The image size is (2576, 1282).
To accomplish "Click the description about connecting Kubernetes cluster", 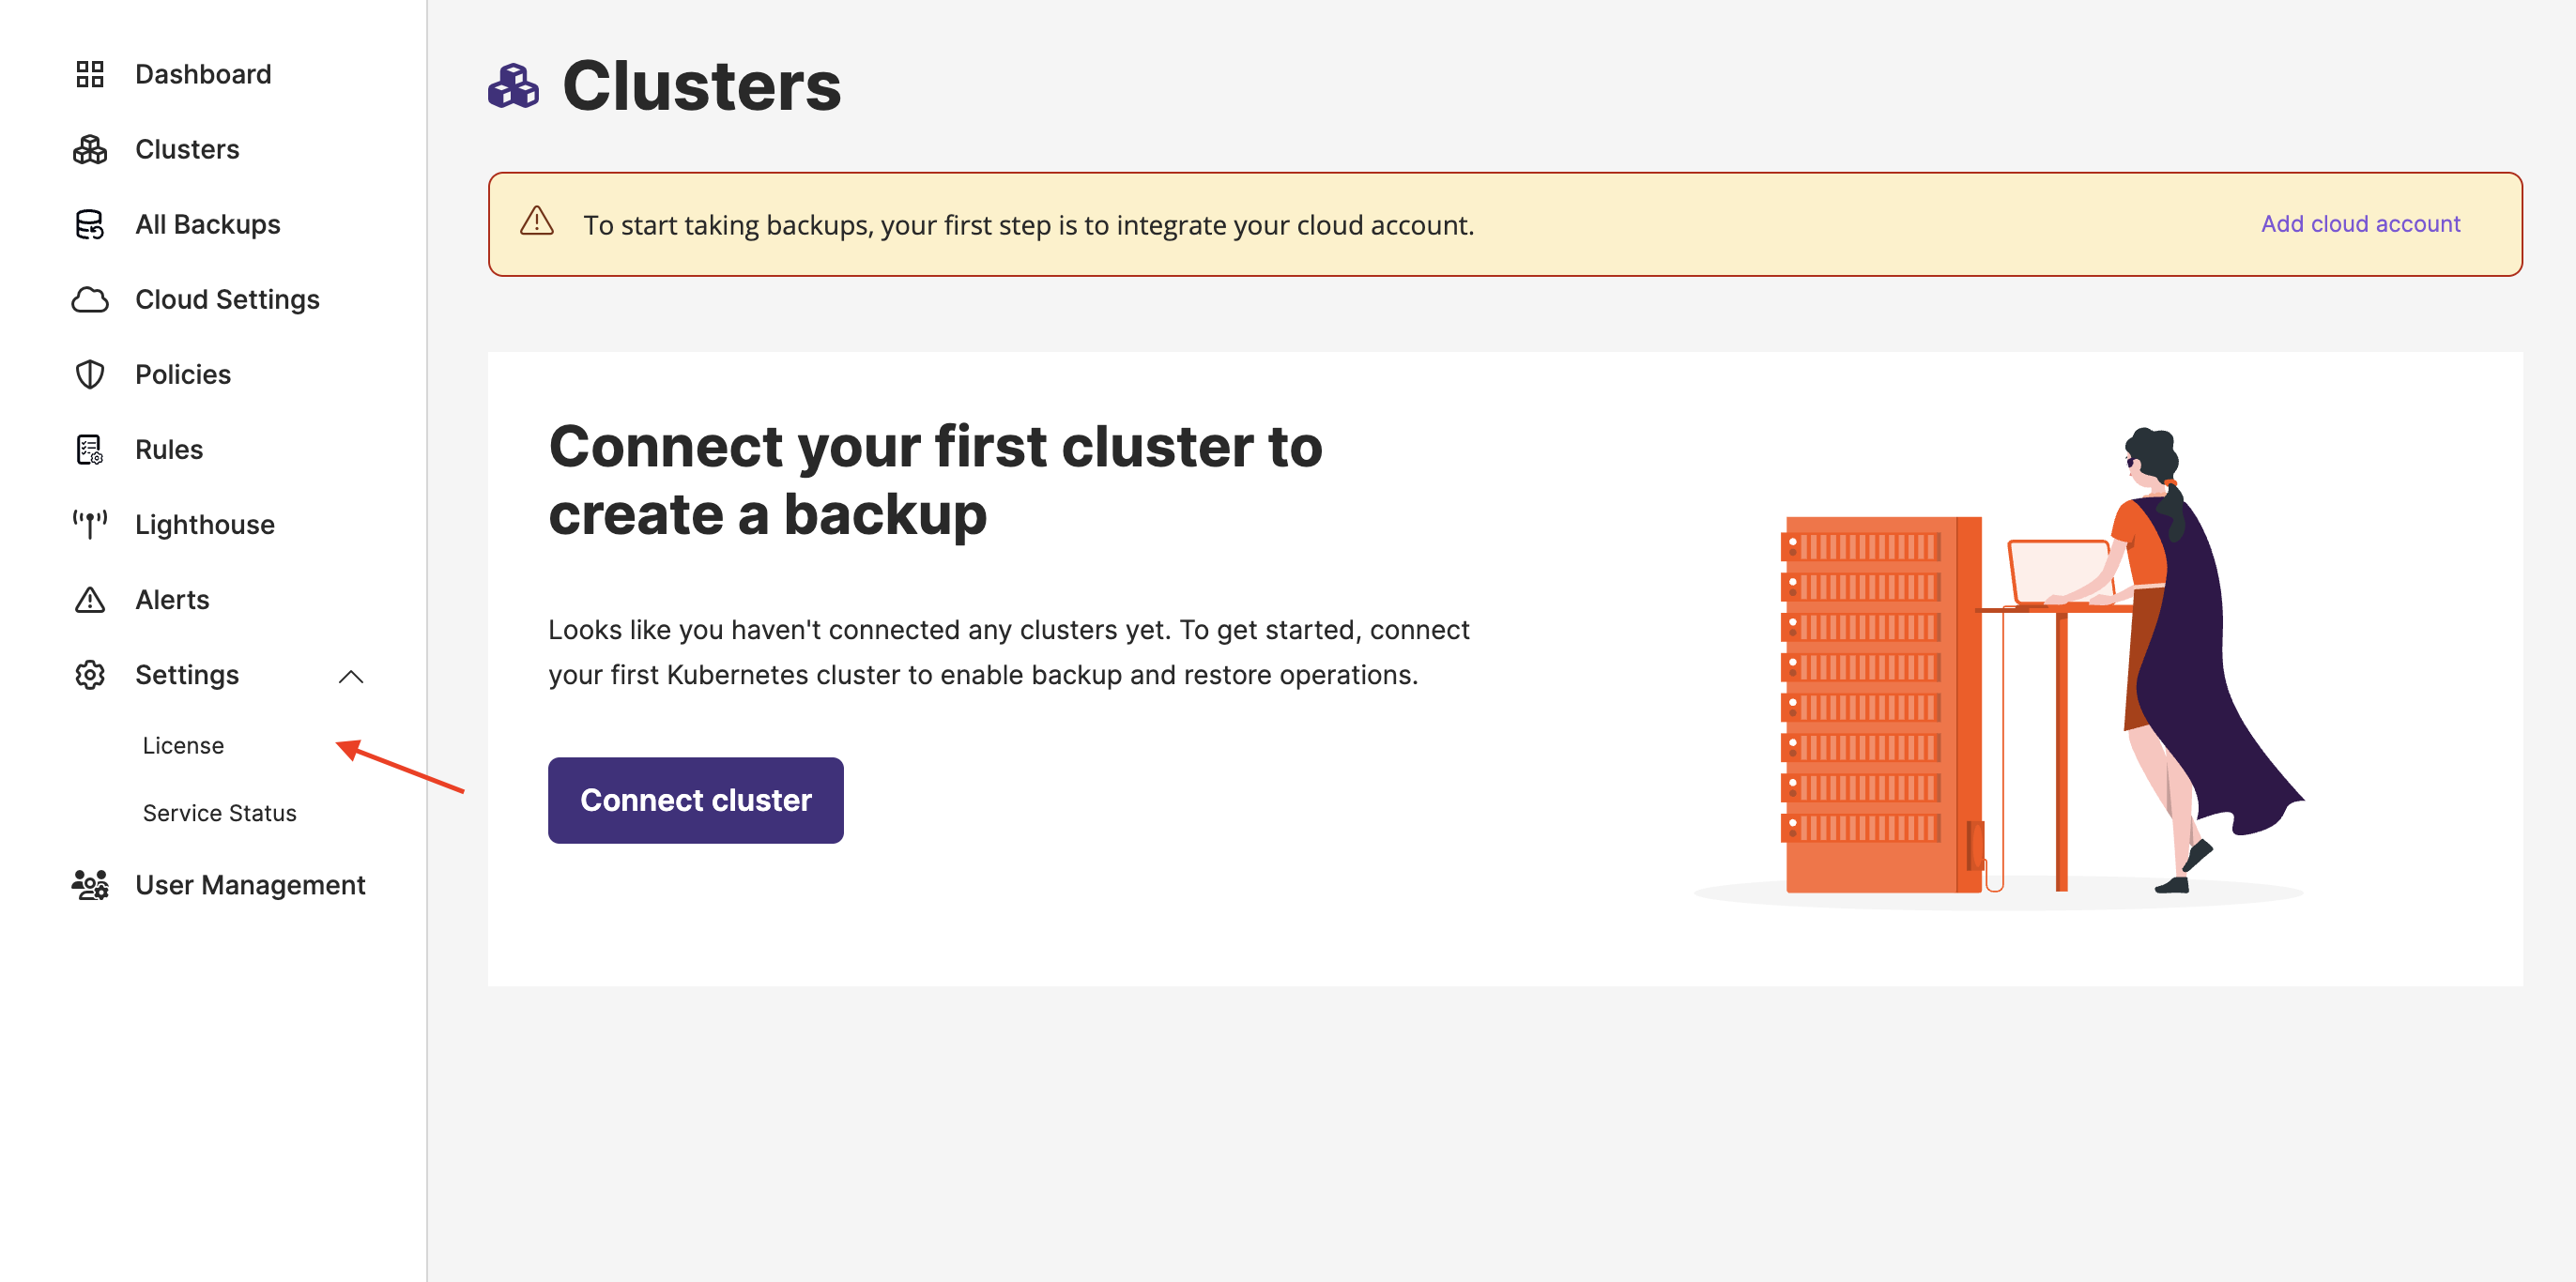I will coord(1009,652).
